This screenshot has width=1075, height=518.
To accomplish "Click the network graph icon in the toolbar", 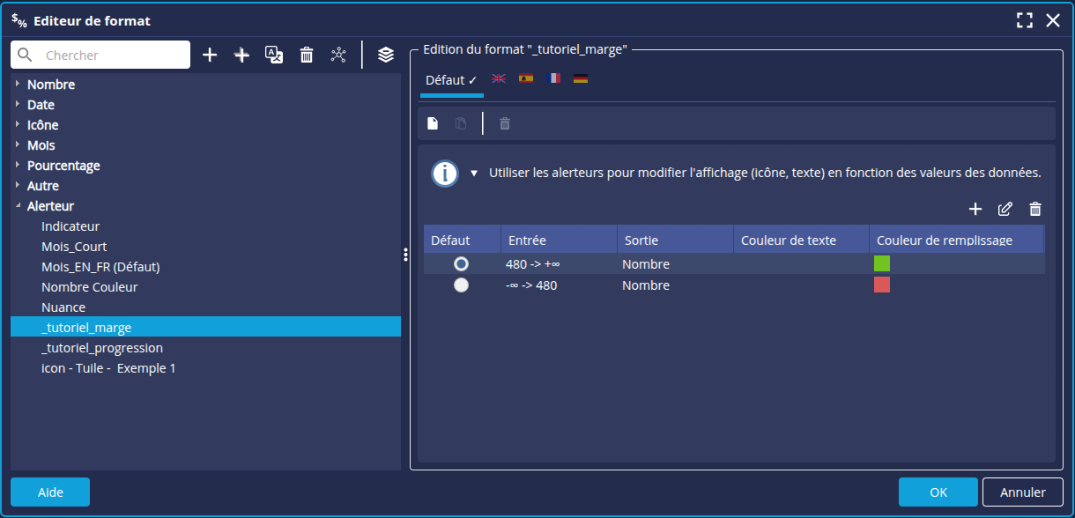I will point(339,55).
